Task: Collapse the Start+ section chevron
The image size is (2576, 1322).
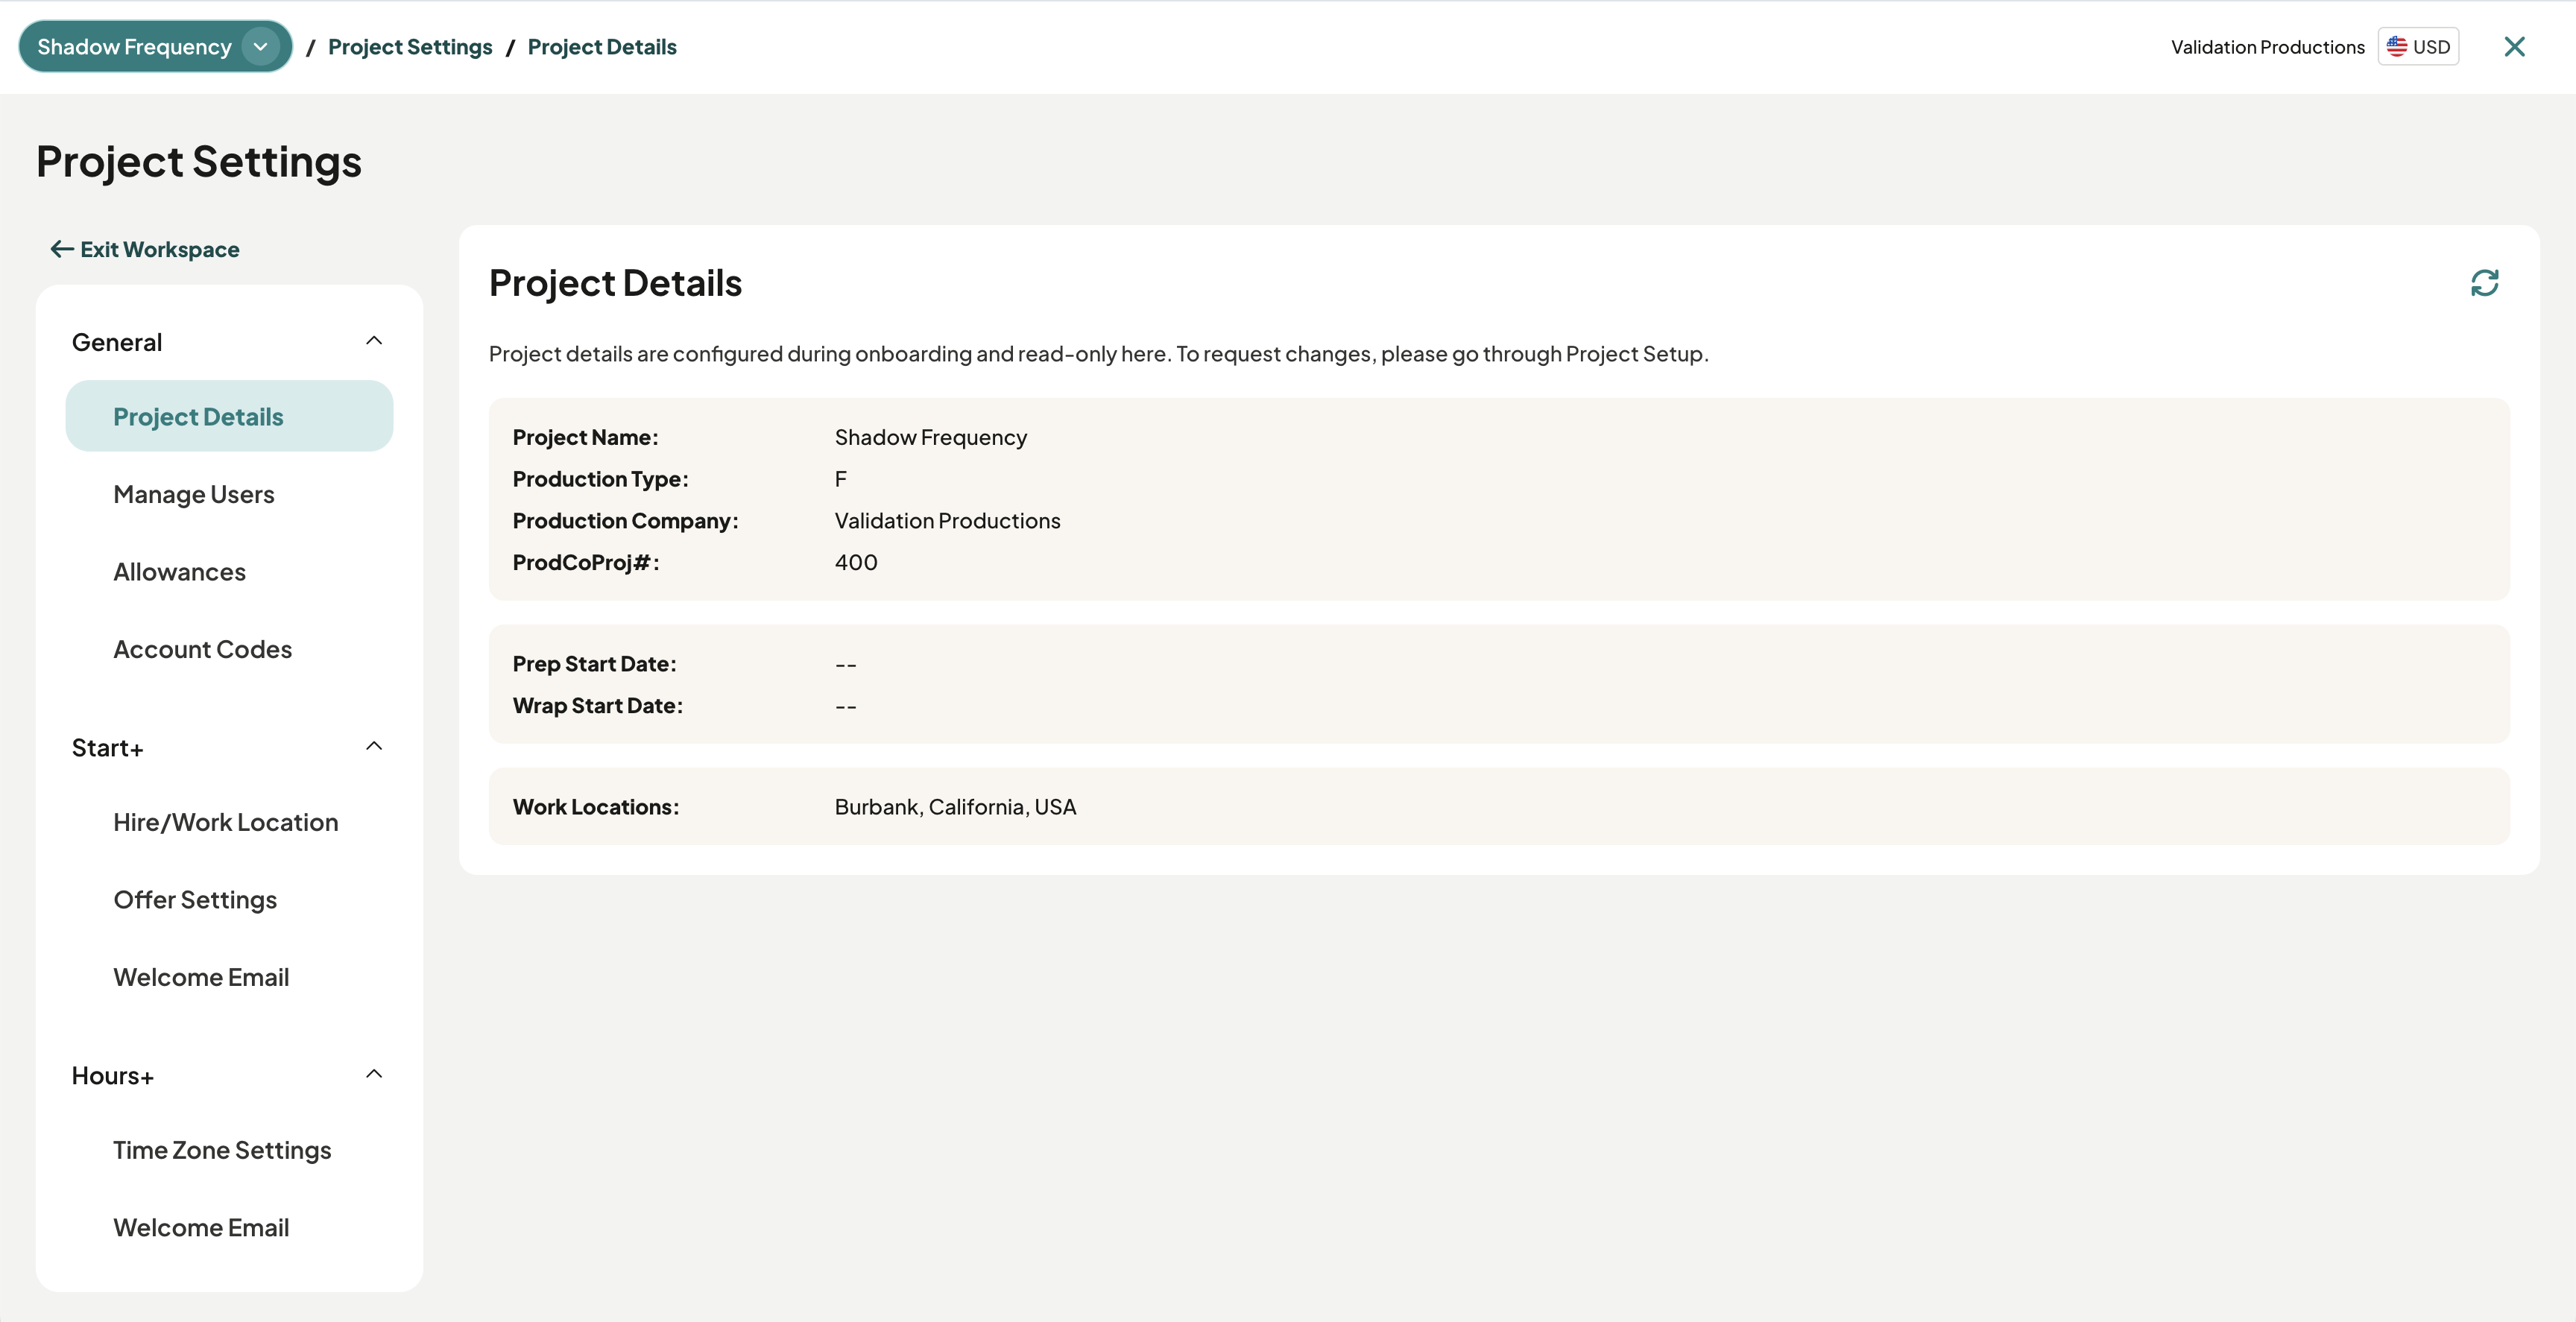Action: pyautogui.click(x=374, y=747)
